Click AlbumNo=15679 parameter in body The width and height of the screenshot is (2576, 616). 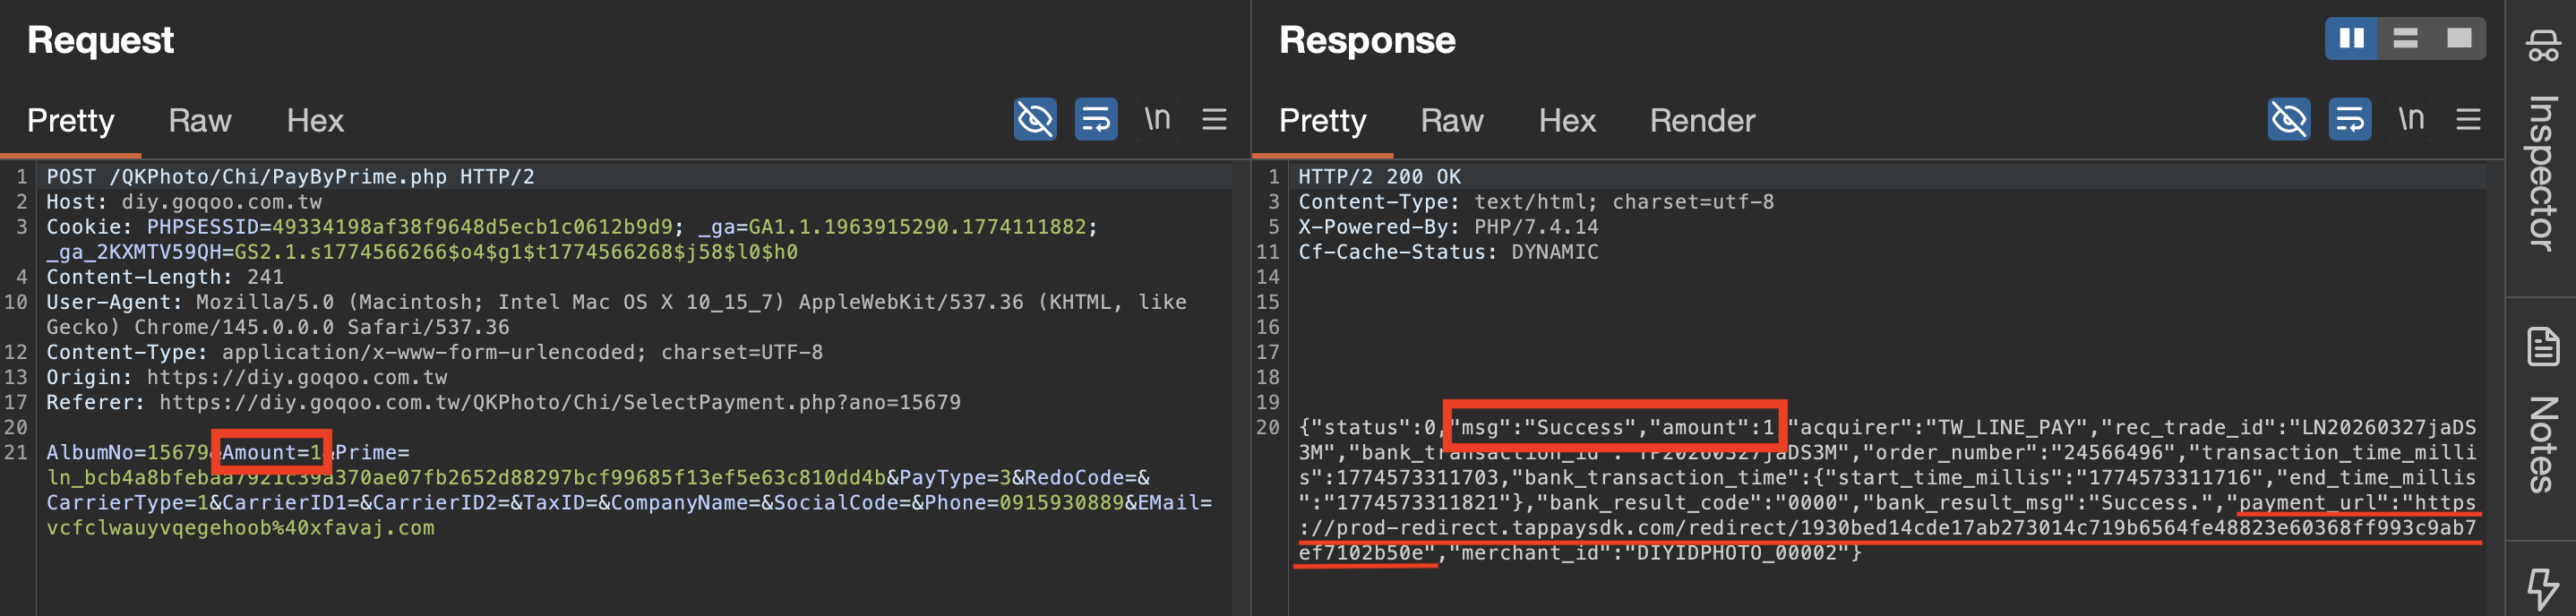pyautogui.click(x=127, y=452)
